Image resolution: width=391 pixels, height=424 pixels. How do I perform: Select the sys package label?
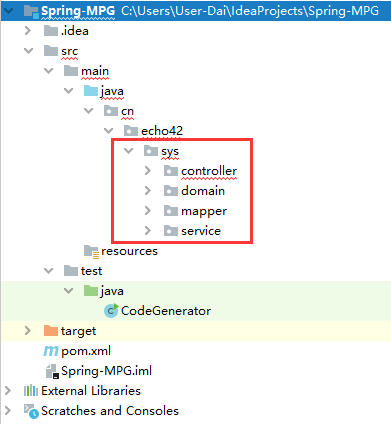pyautogui.click(x=170, y=152)
